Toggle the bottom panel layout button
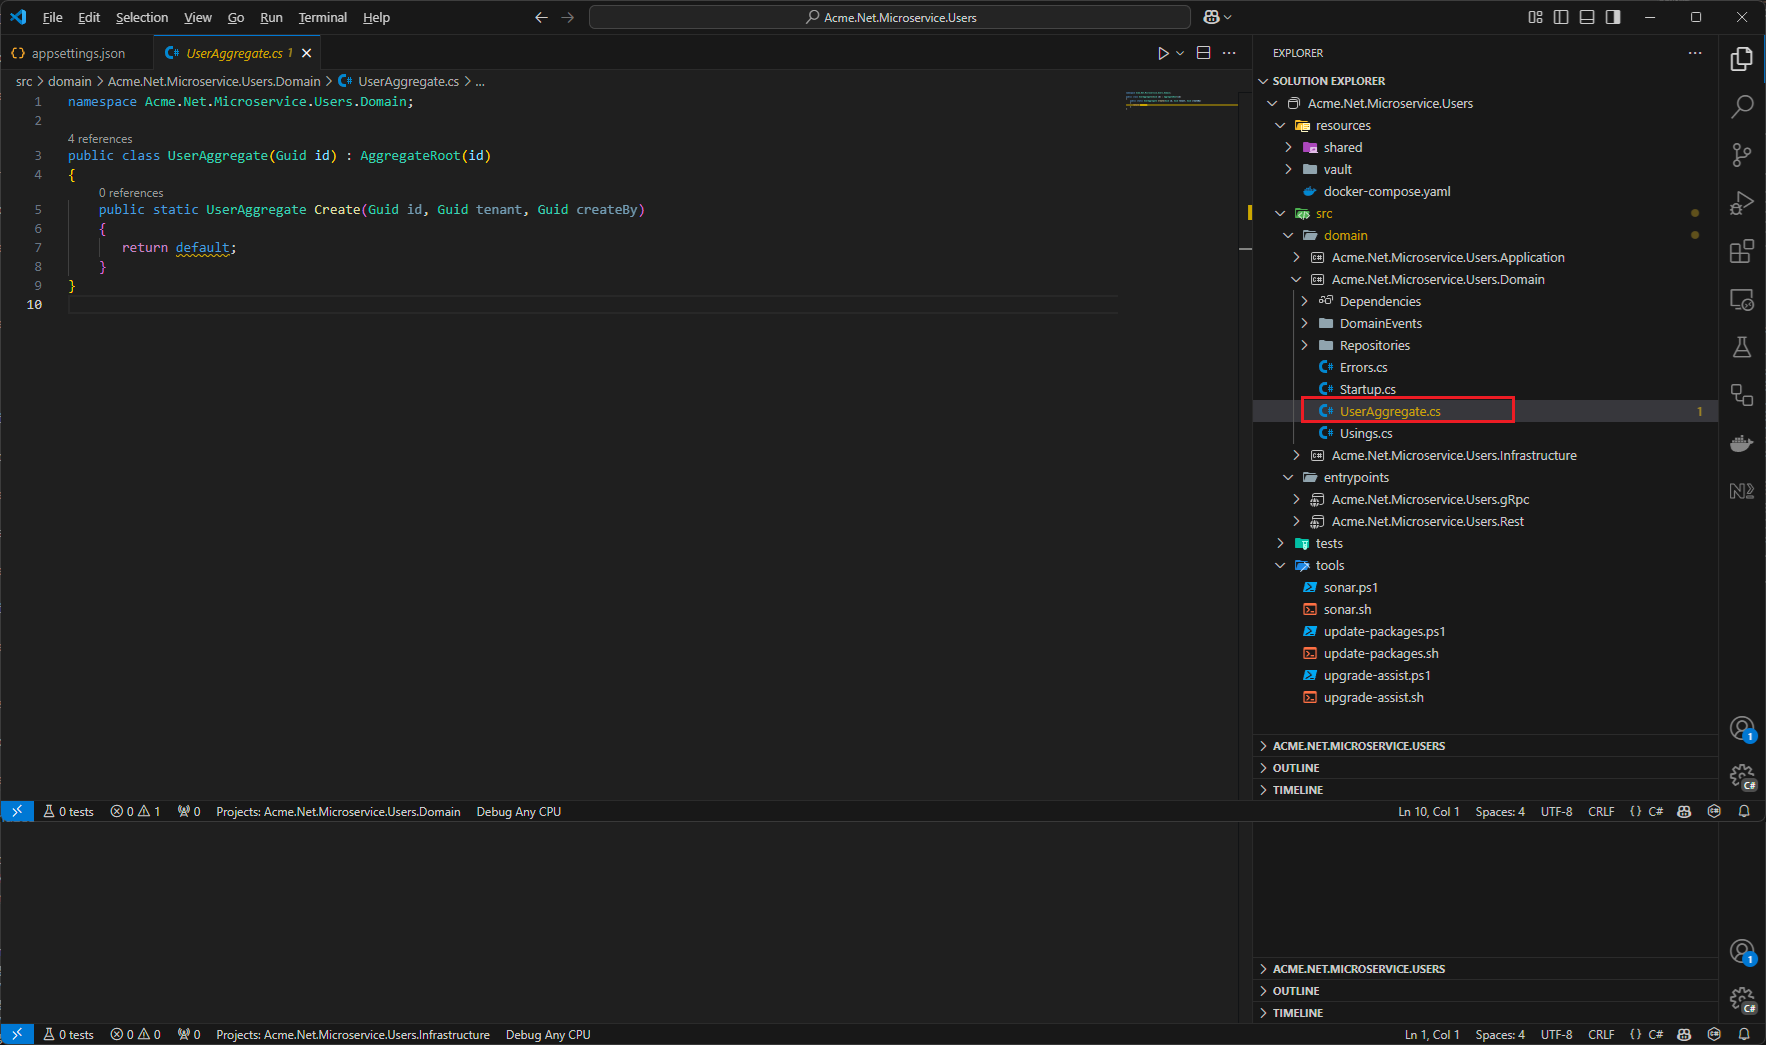The image size is (1766, 1045). pyautogui.click(x=1587, y=17)
